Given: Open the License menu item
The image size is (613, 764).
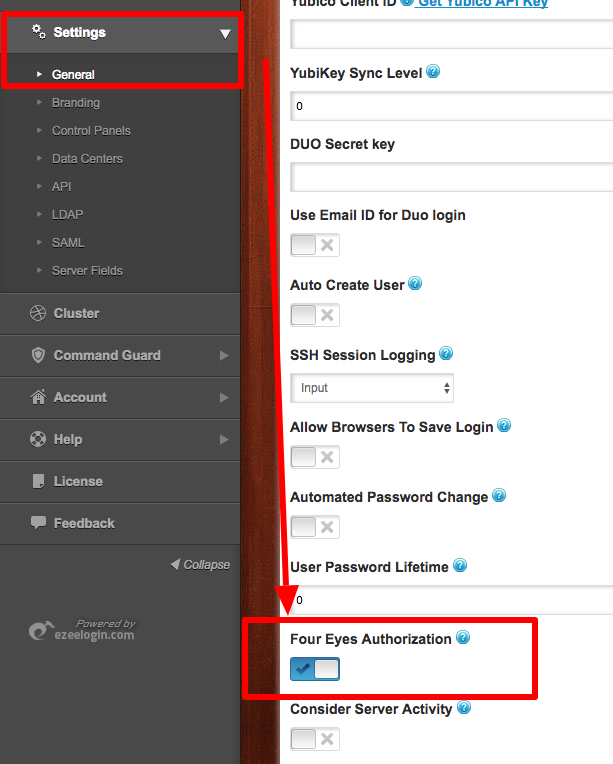Looking at the screenshot, I should click(x=120, y=481).
